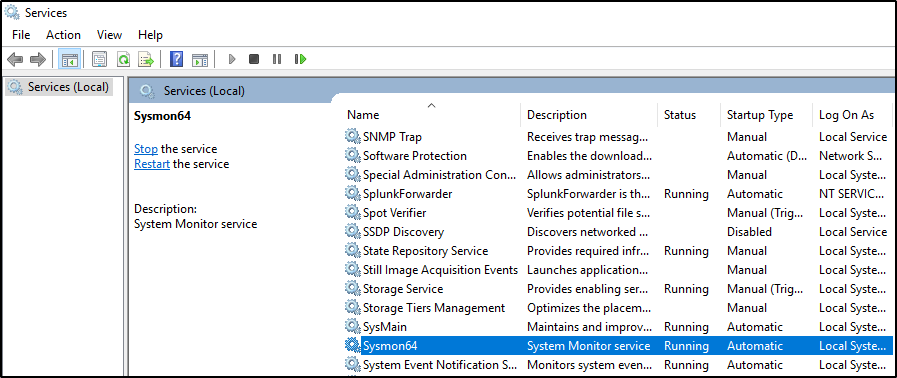Click the gear icon for SNMP Trap

(x=352, y=137)
